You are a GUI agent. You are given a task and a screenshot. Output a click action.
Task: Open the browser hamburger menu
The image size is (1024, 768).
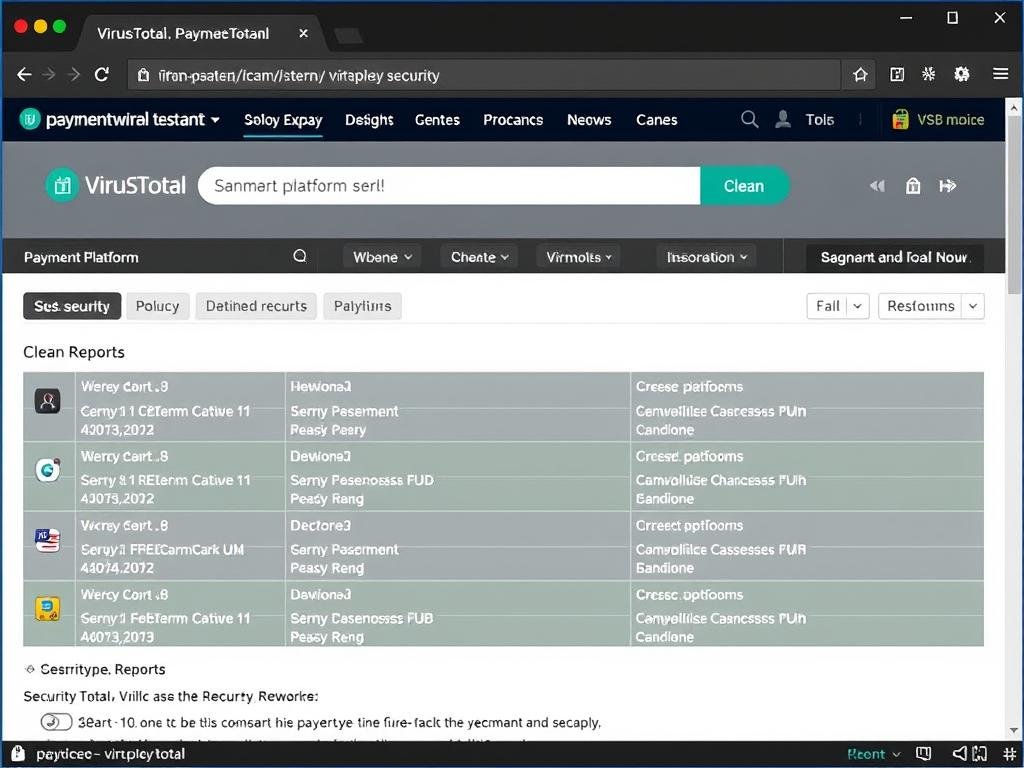pos(1000,74)
